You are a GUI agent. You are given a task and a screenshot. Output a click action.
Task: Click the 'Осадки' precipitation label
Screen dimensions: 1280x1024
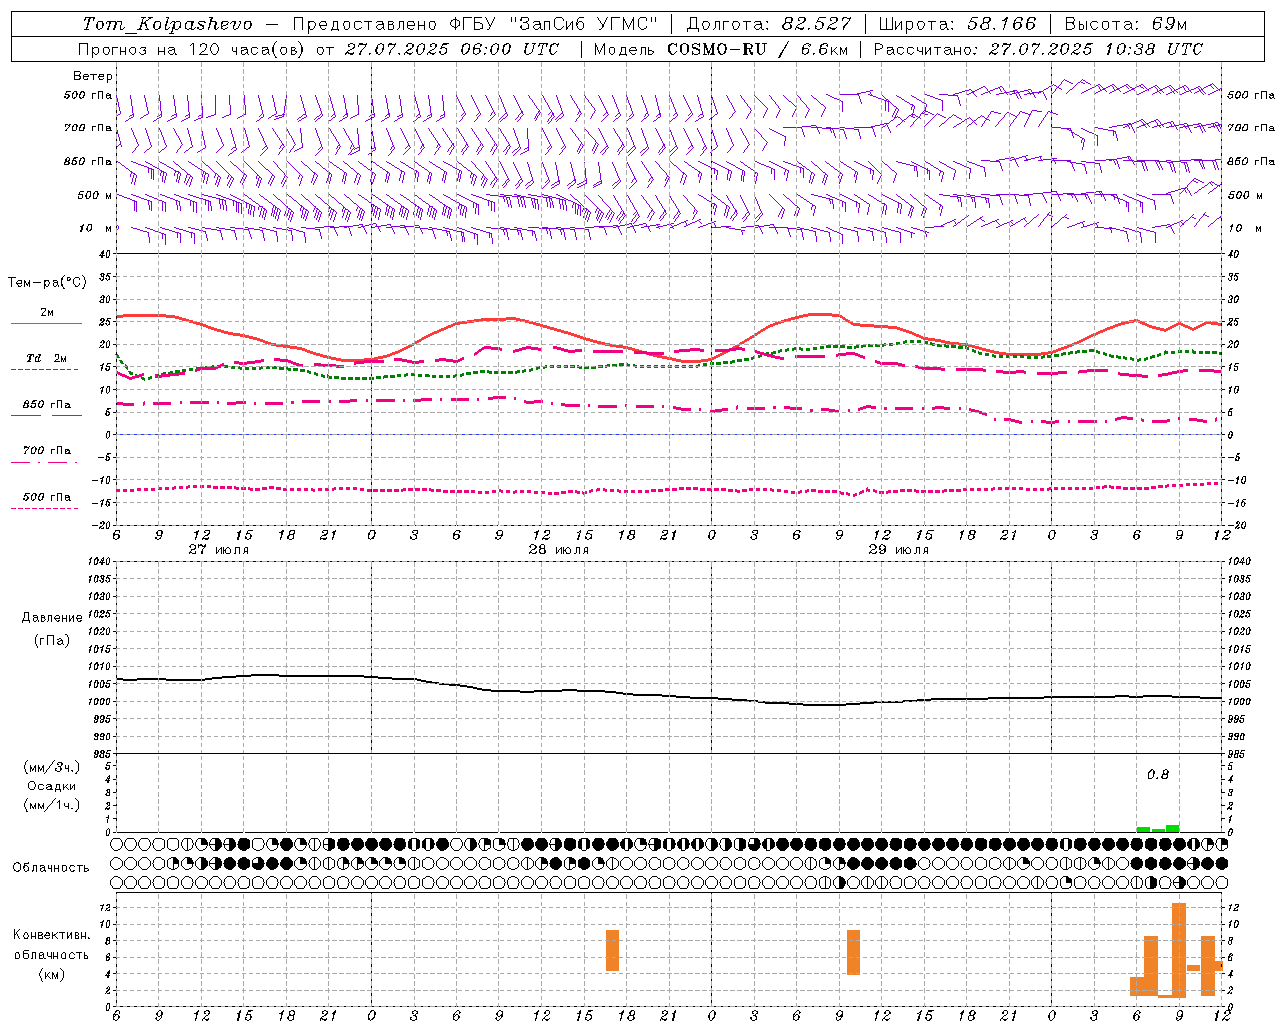tap(52, 786)
